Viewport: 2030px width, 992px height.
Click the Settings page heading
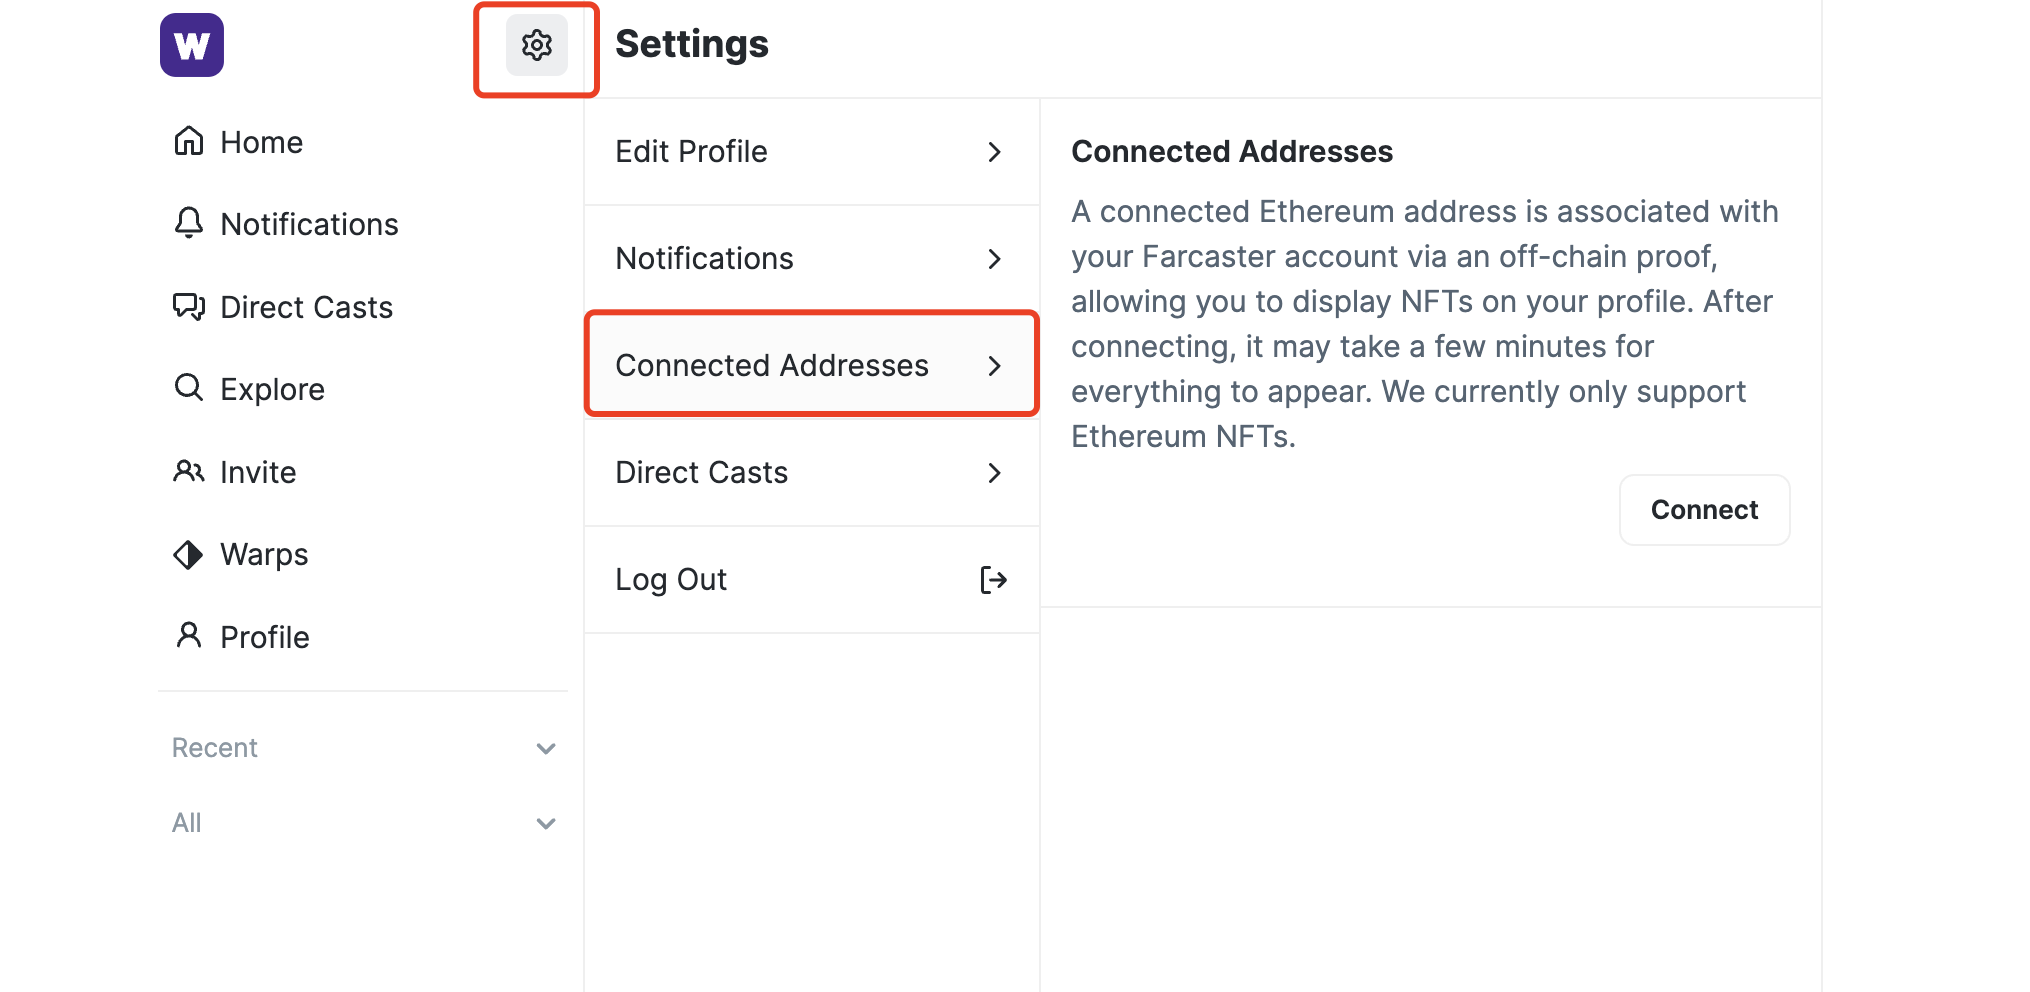(x=692, y=44)
